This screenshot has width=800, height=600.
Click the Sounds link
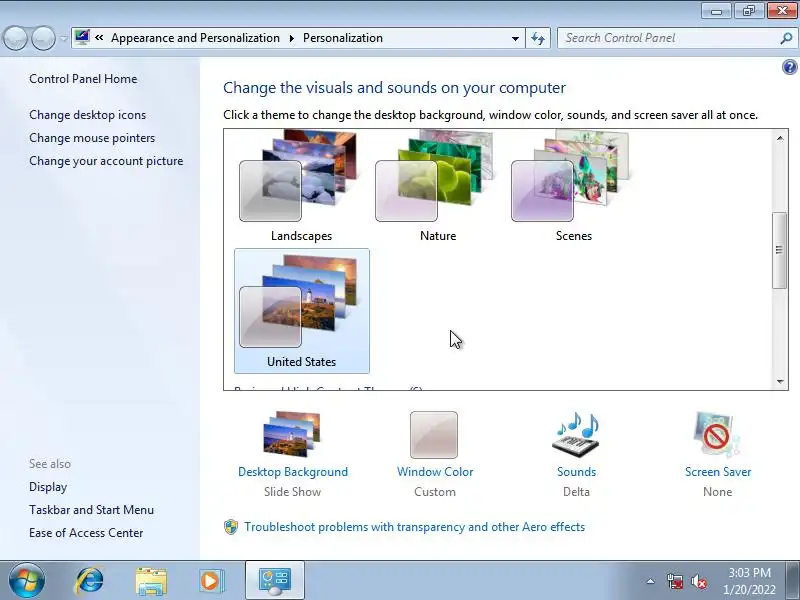(577, 472)
